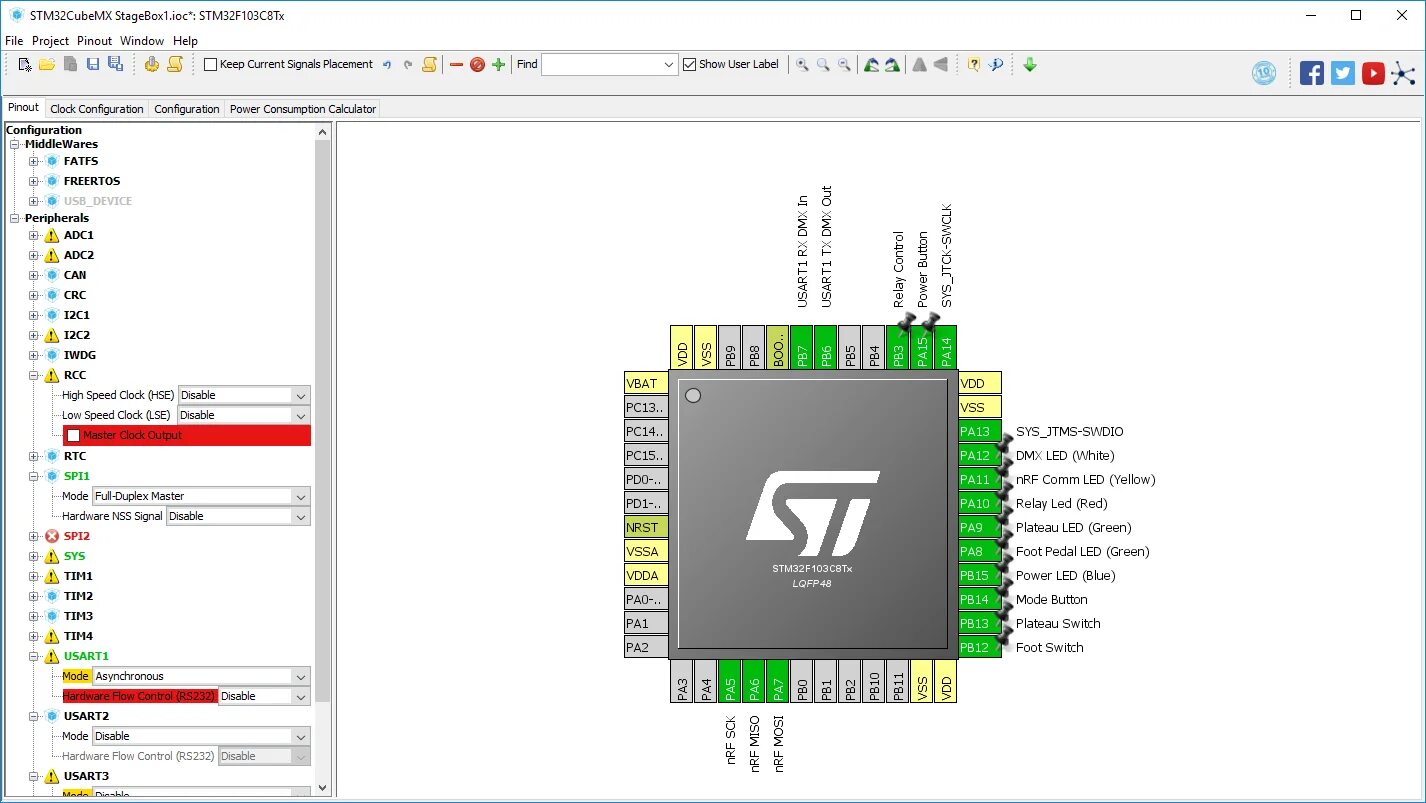Screen dimensions: 1426x803
Task: Click the PA5 pin on the chip
Action: [x=730, y=680]
